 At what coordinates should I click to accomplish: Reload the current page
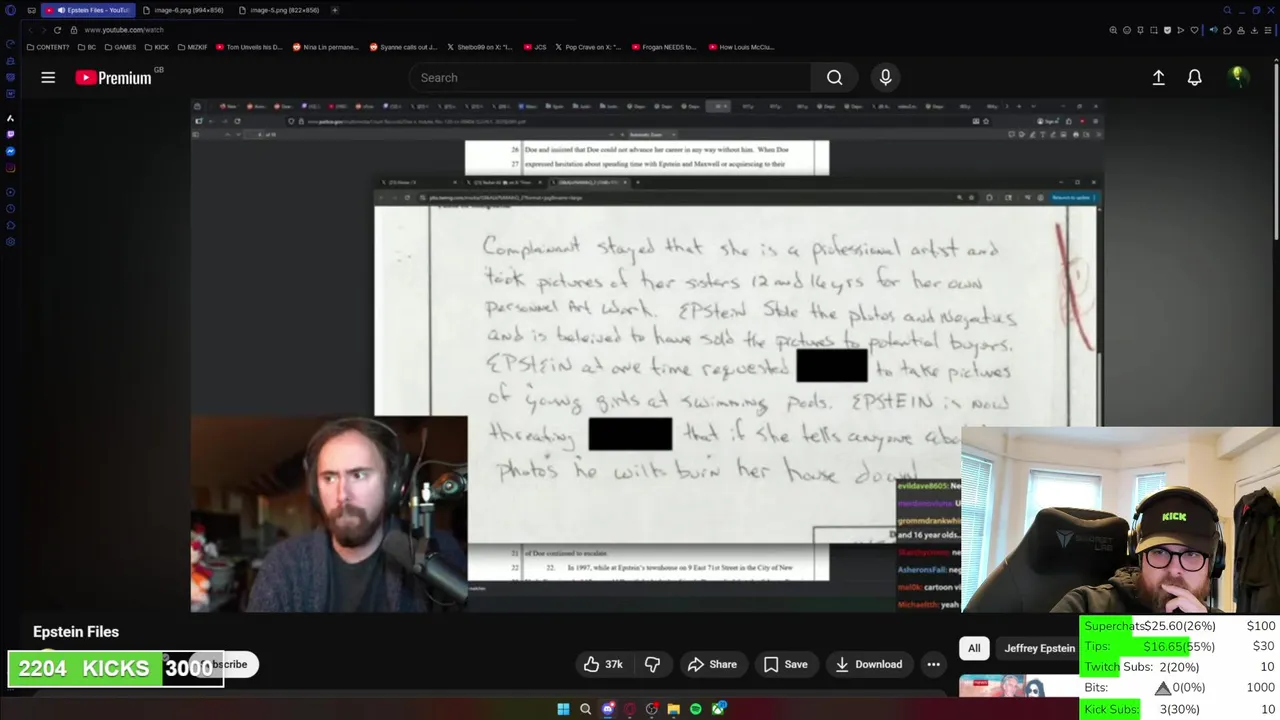pyautogui.click(x=57, y=30)
